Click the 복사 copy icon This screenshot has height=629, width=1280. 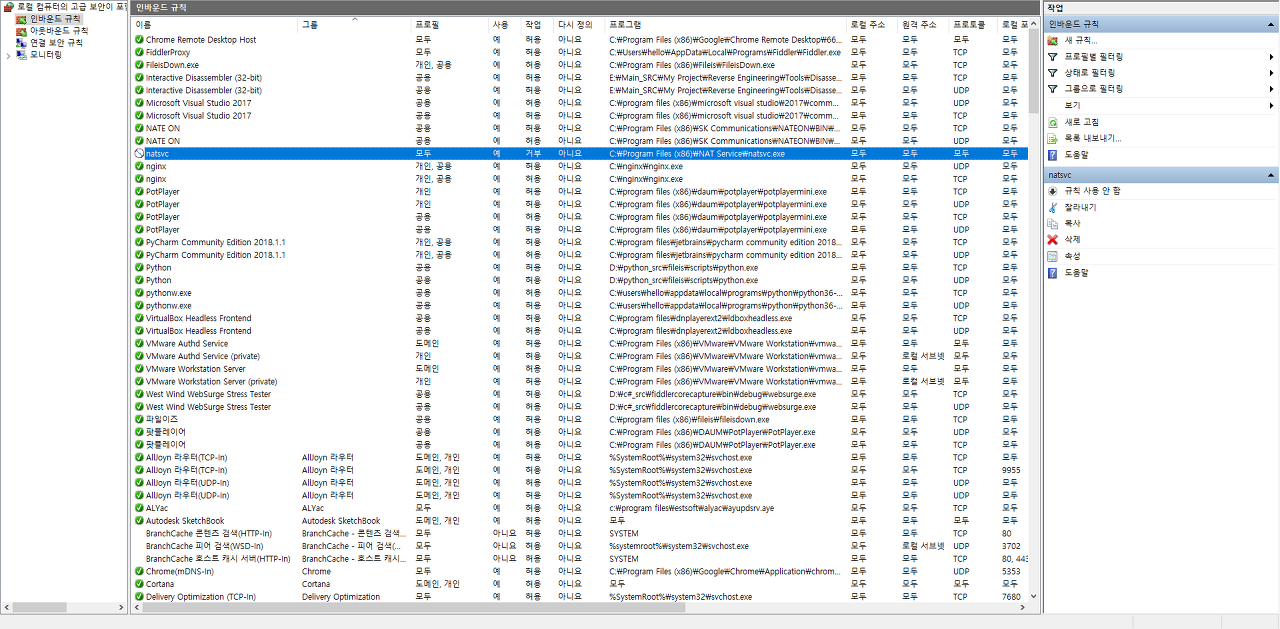coord(1052,224)
